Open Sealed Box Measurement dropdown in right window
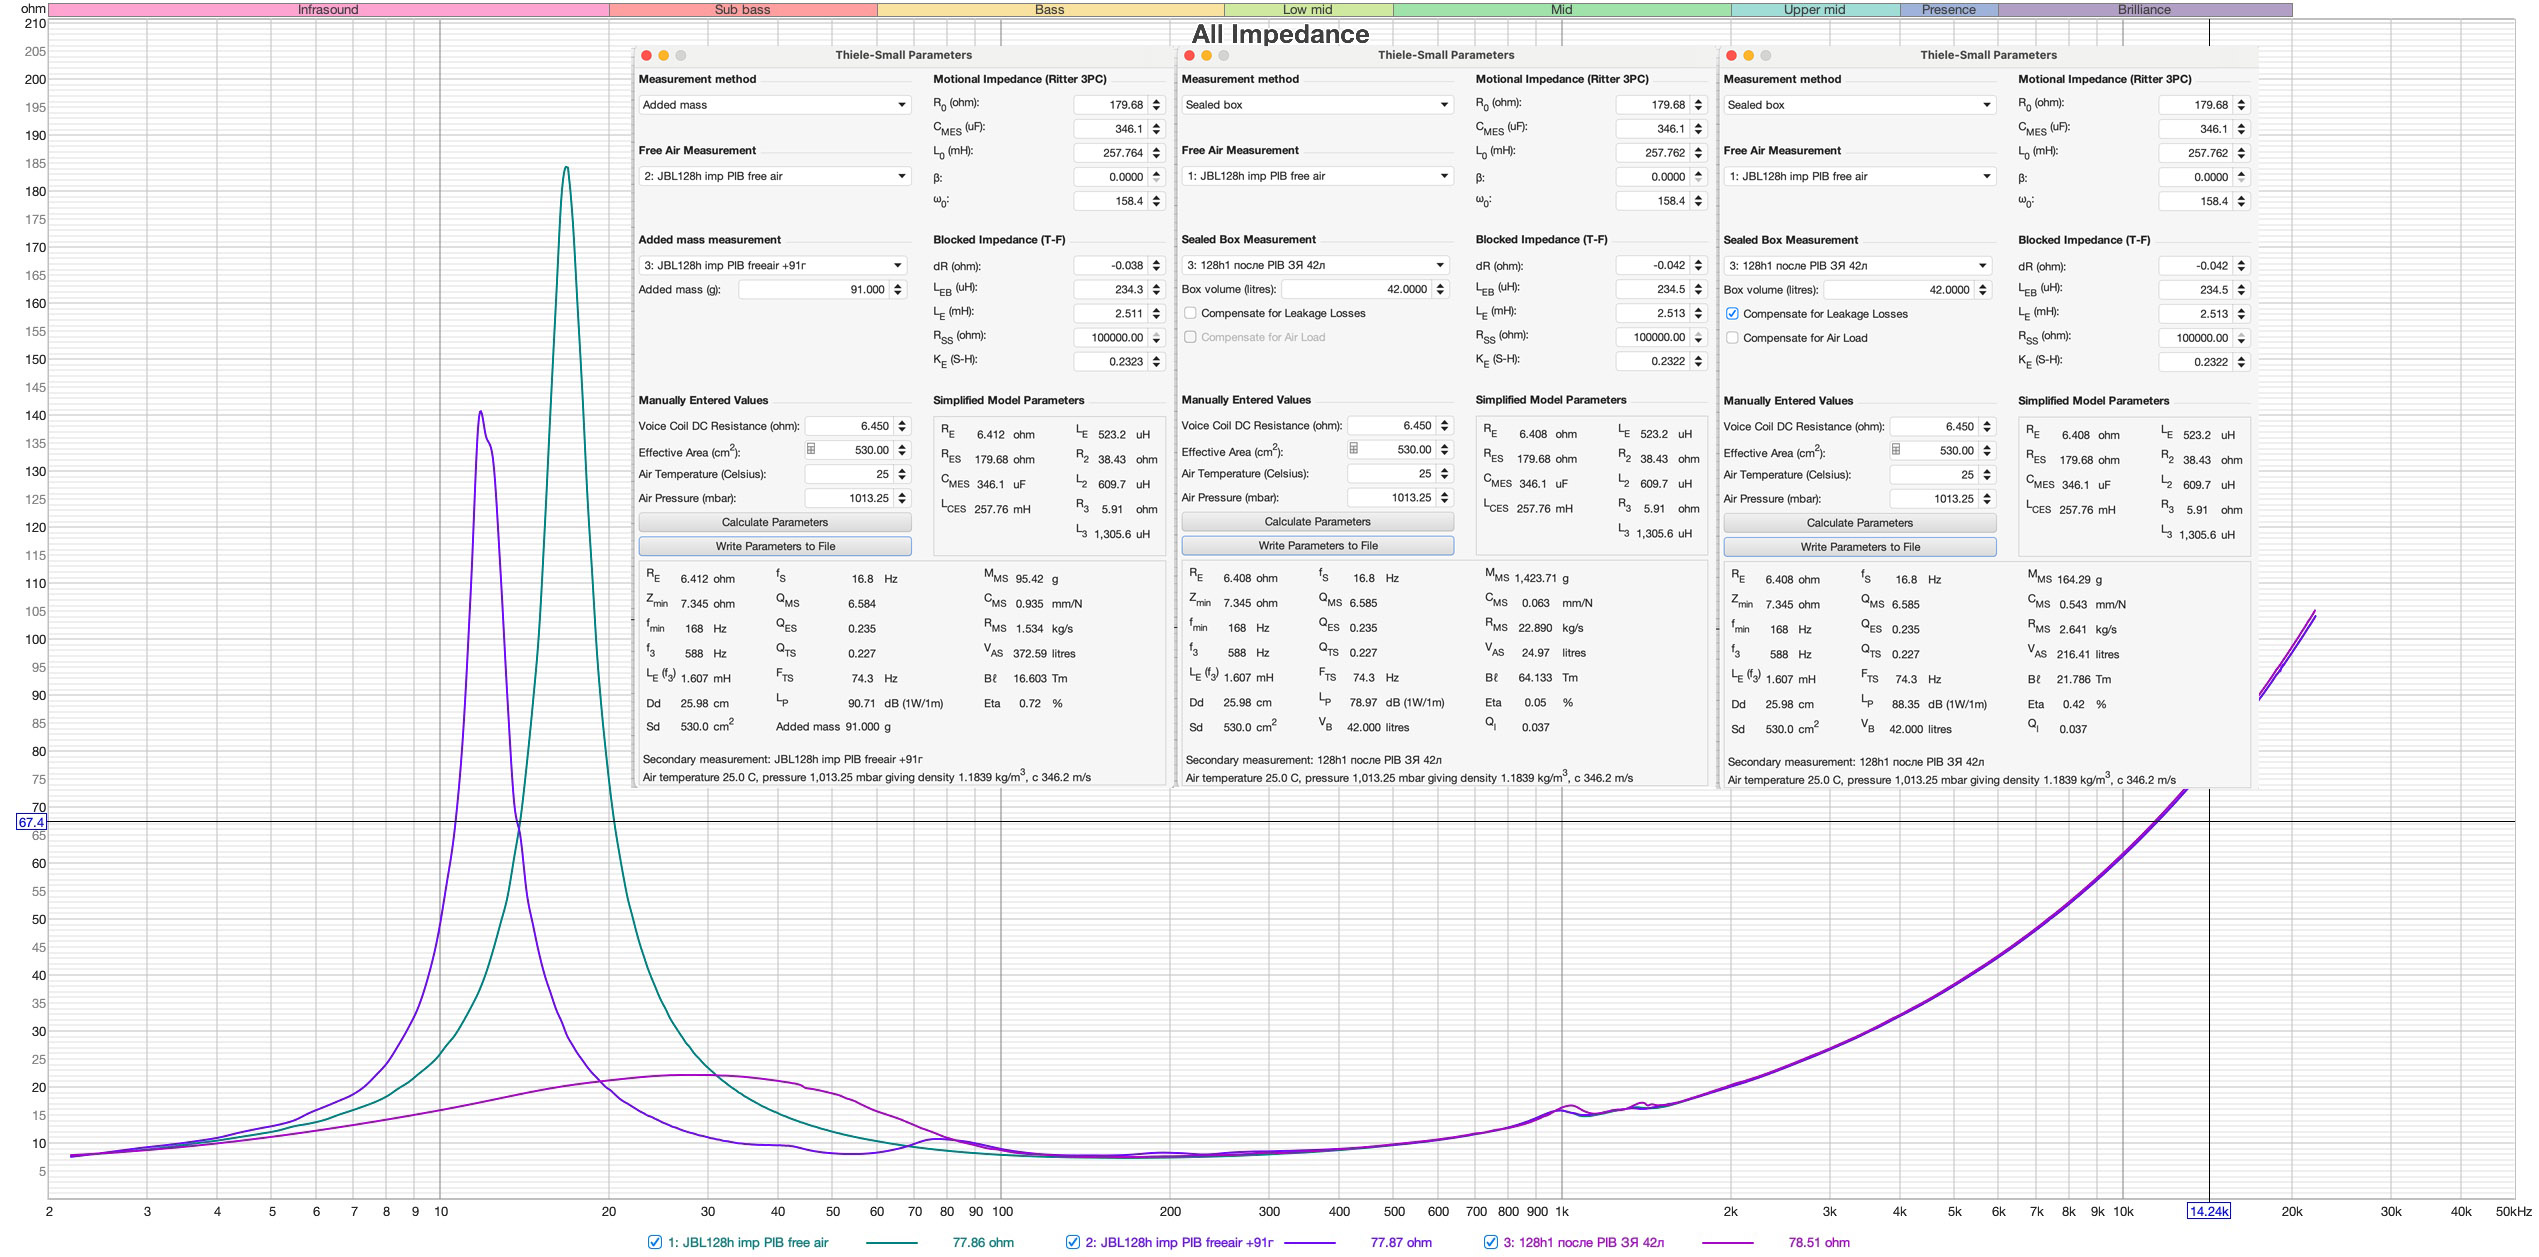This screenshot has width=2539, height=1257. point(1857,265)
